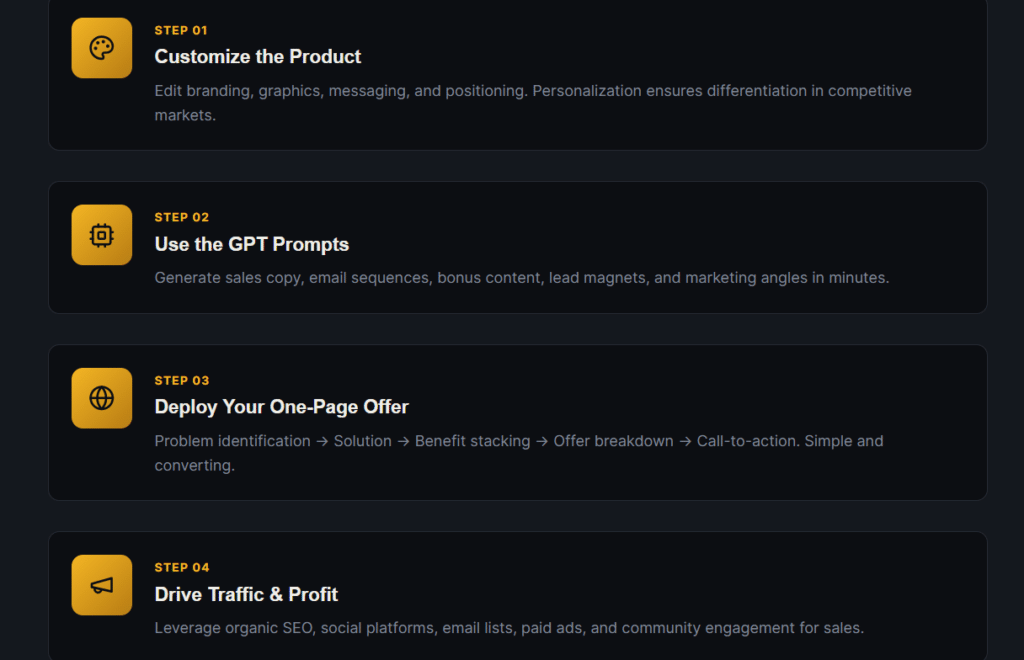Image resolution: width=1024 pixels, height=660 pixels.
Task: Click the palette icon for Customize the Product
Action: pos(102,48)
